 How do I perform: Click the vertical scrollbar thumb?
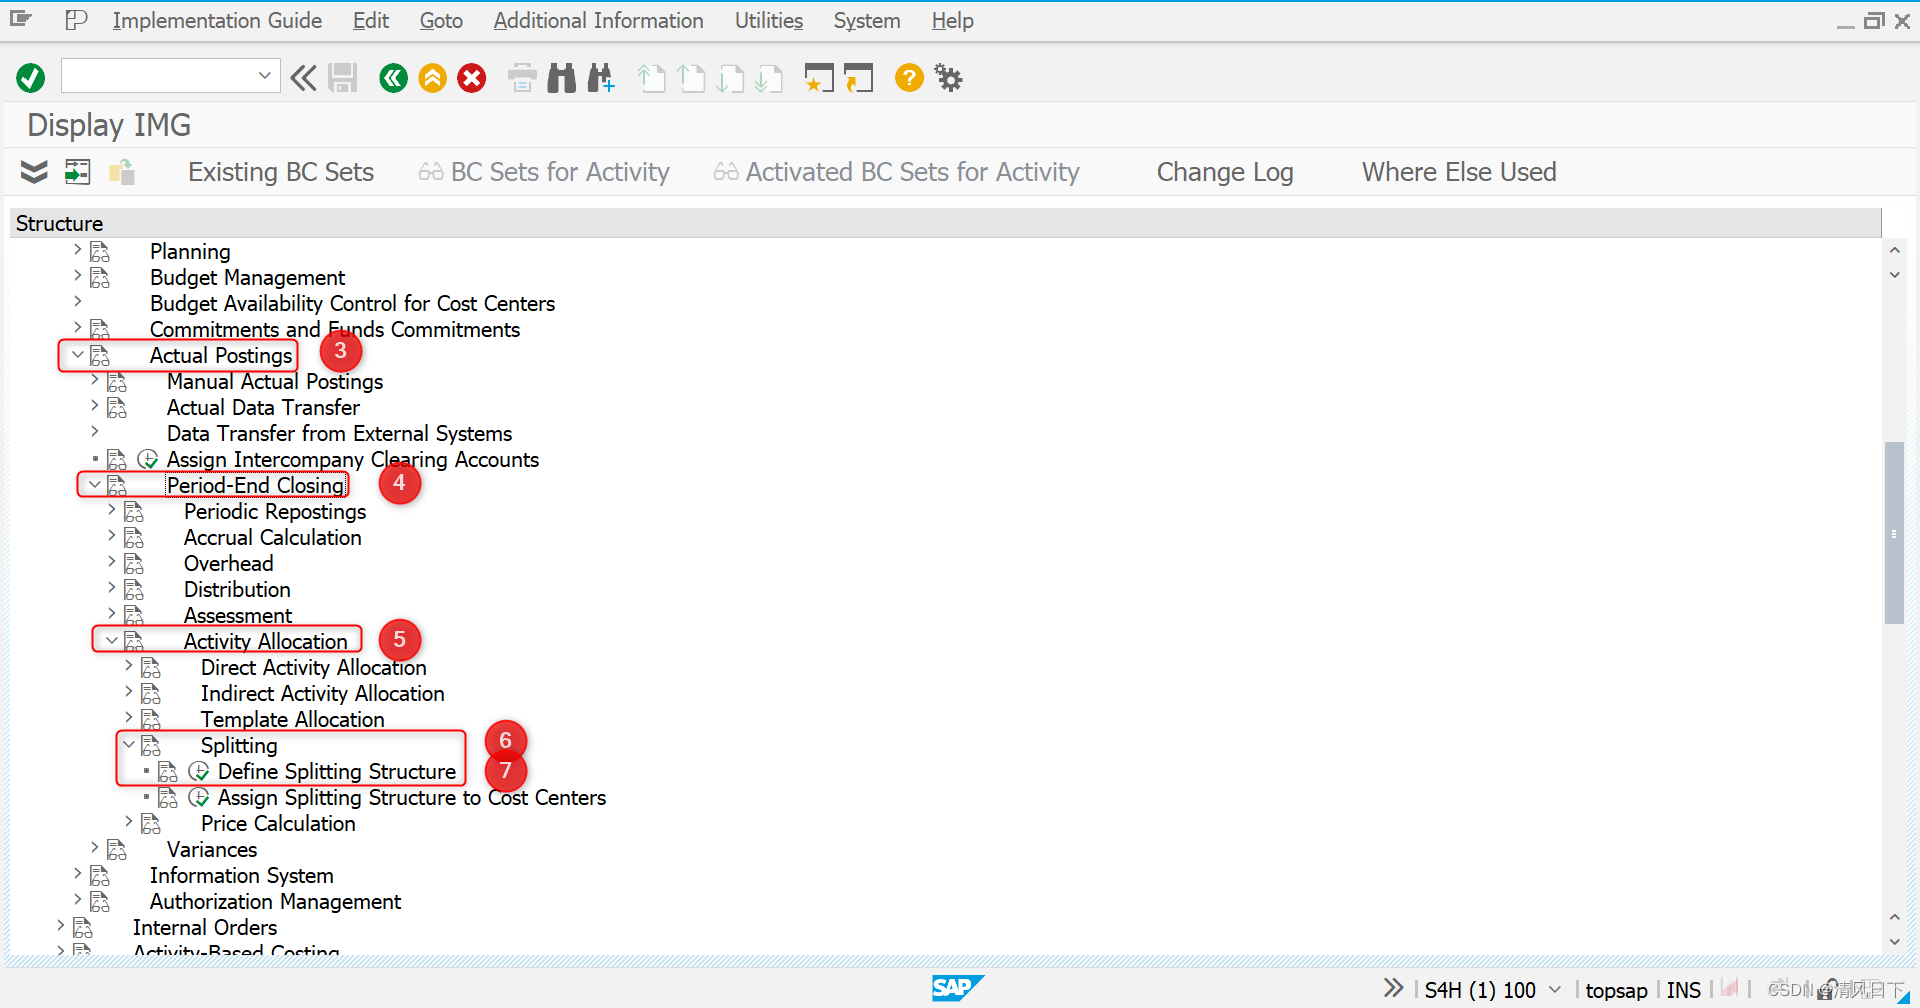click(x=1894, y=533)
